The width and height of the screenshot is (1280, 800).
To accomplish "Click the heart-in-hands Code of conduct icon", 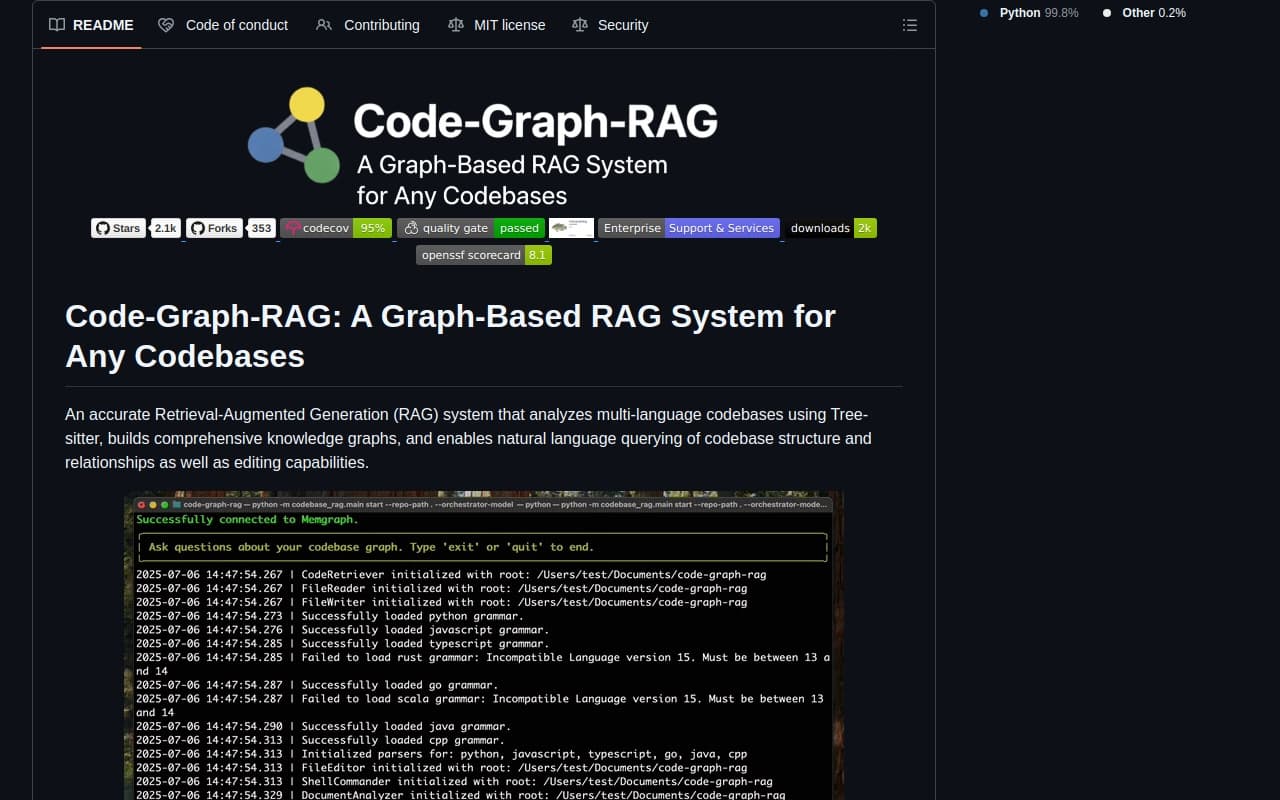I will [165, 25].
